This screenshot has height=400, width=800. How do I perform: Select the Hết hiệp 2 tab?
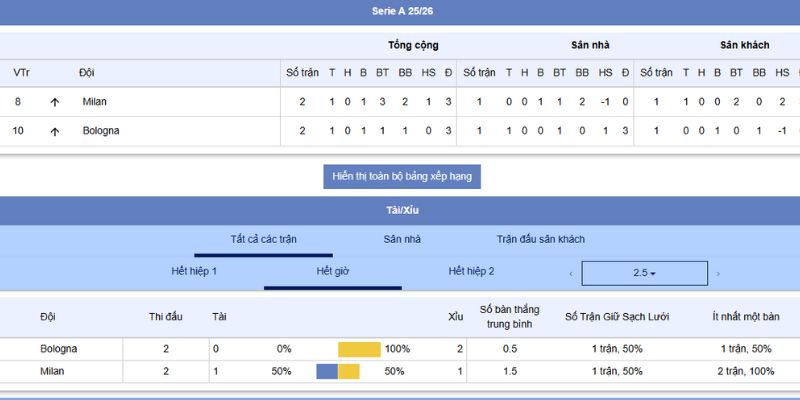(471, 272)
